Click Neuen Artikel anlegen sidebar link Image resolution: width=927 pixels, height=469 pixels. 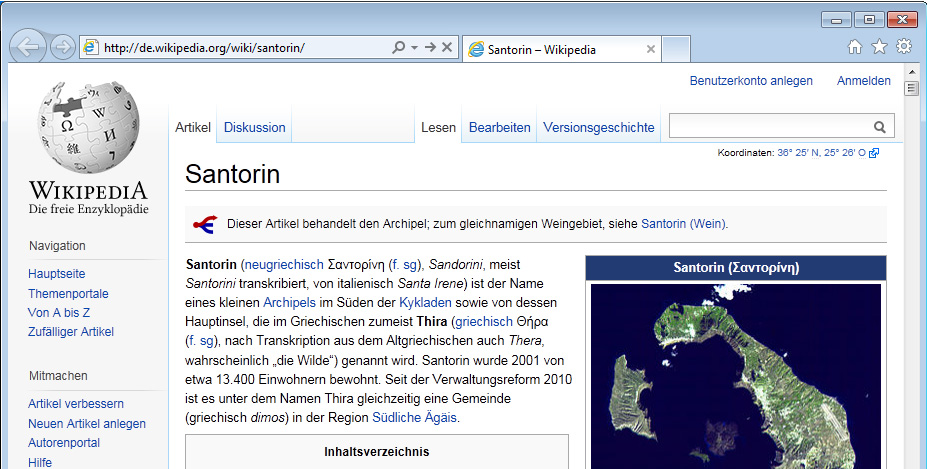pos(87,423)
